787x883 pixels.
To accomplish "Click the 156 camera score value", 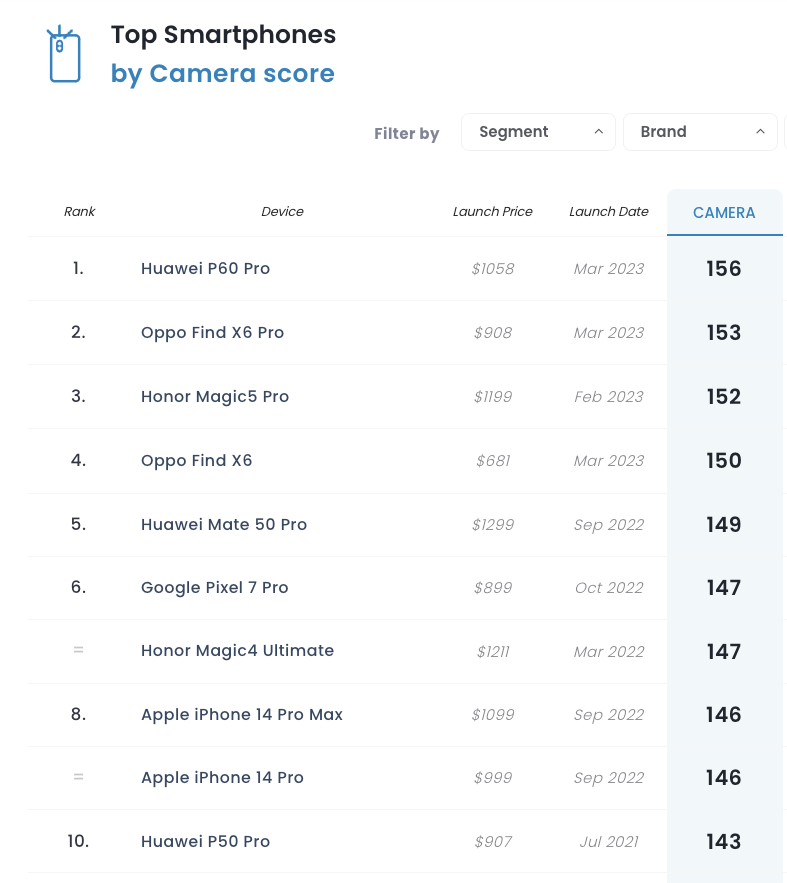I will click(x=724, y=269).
